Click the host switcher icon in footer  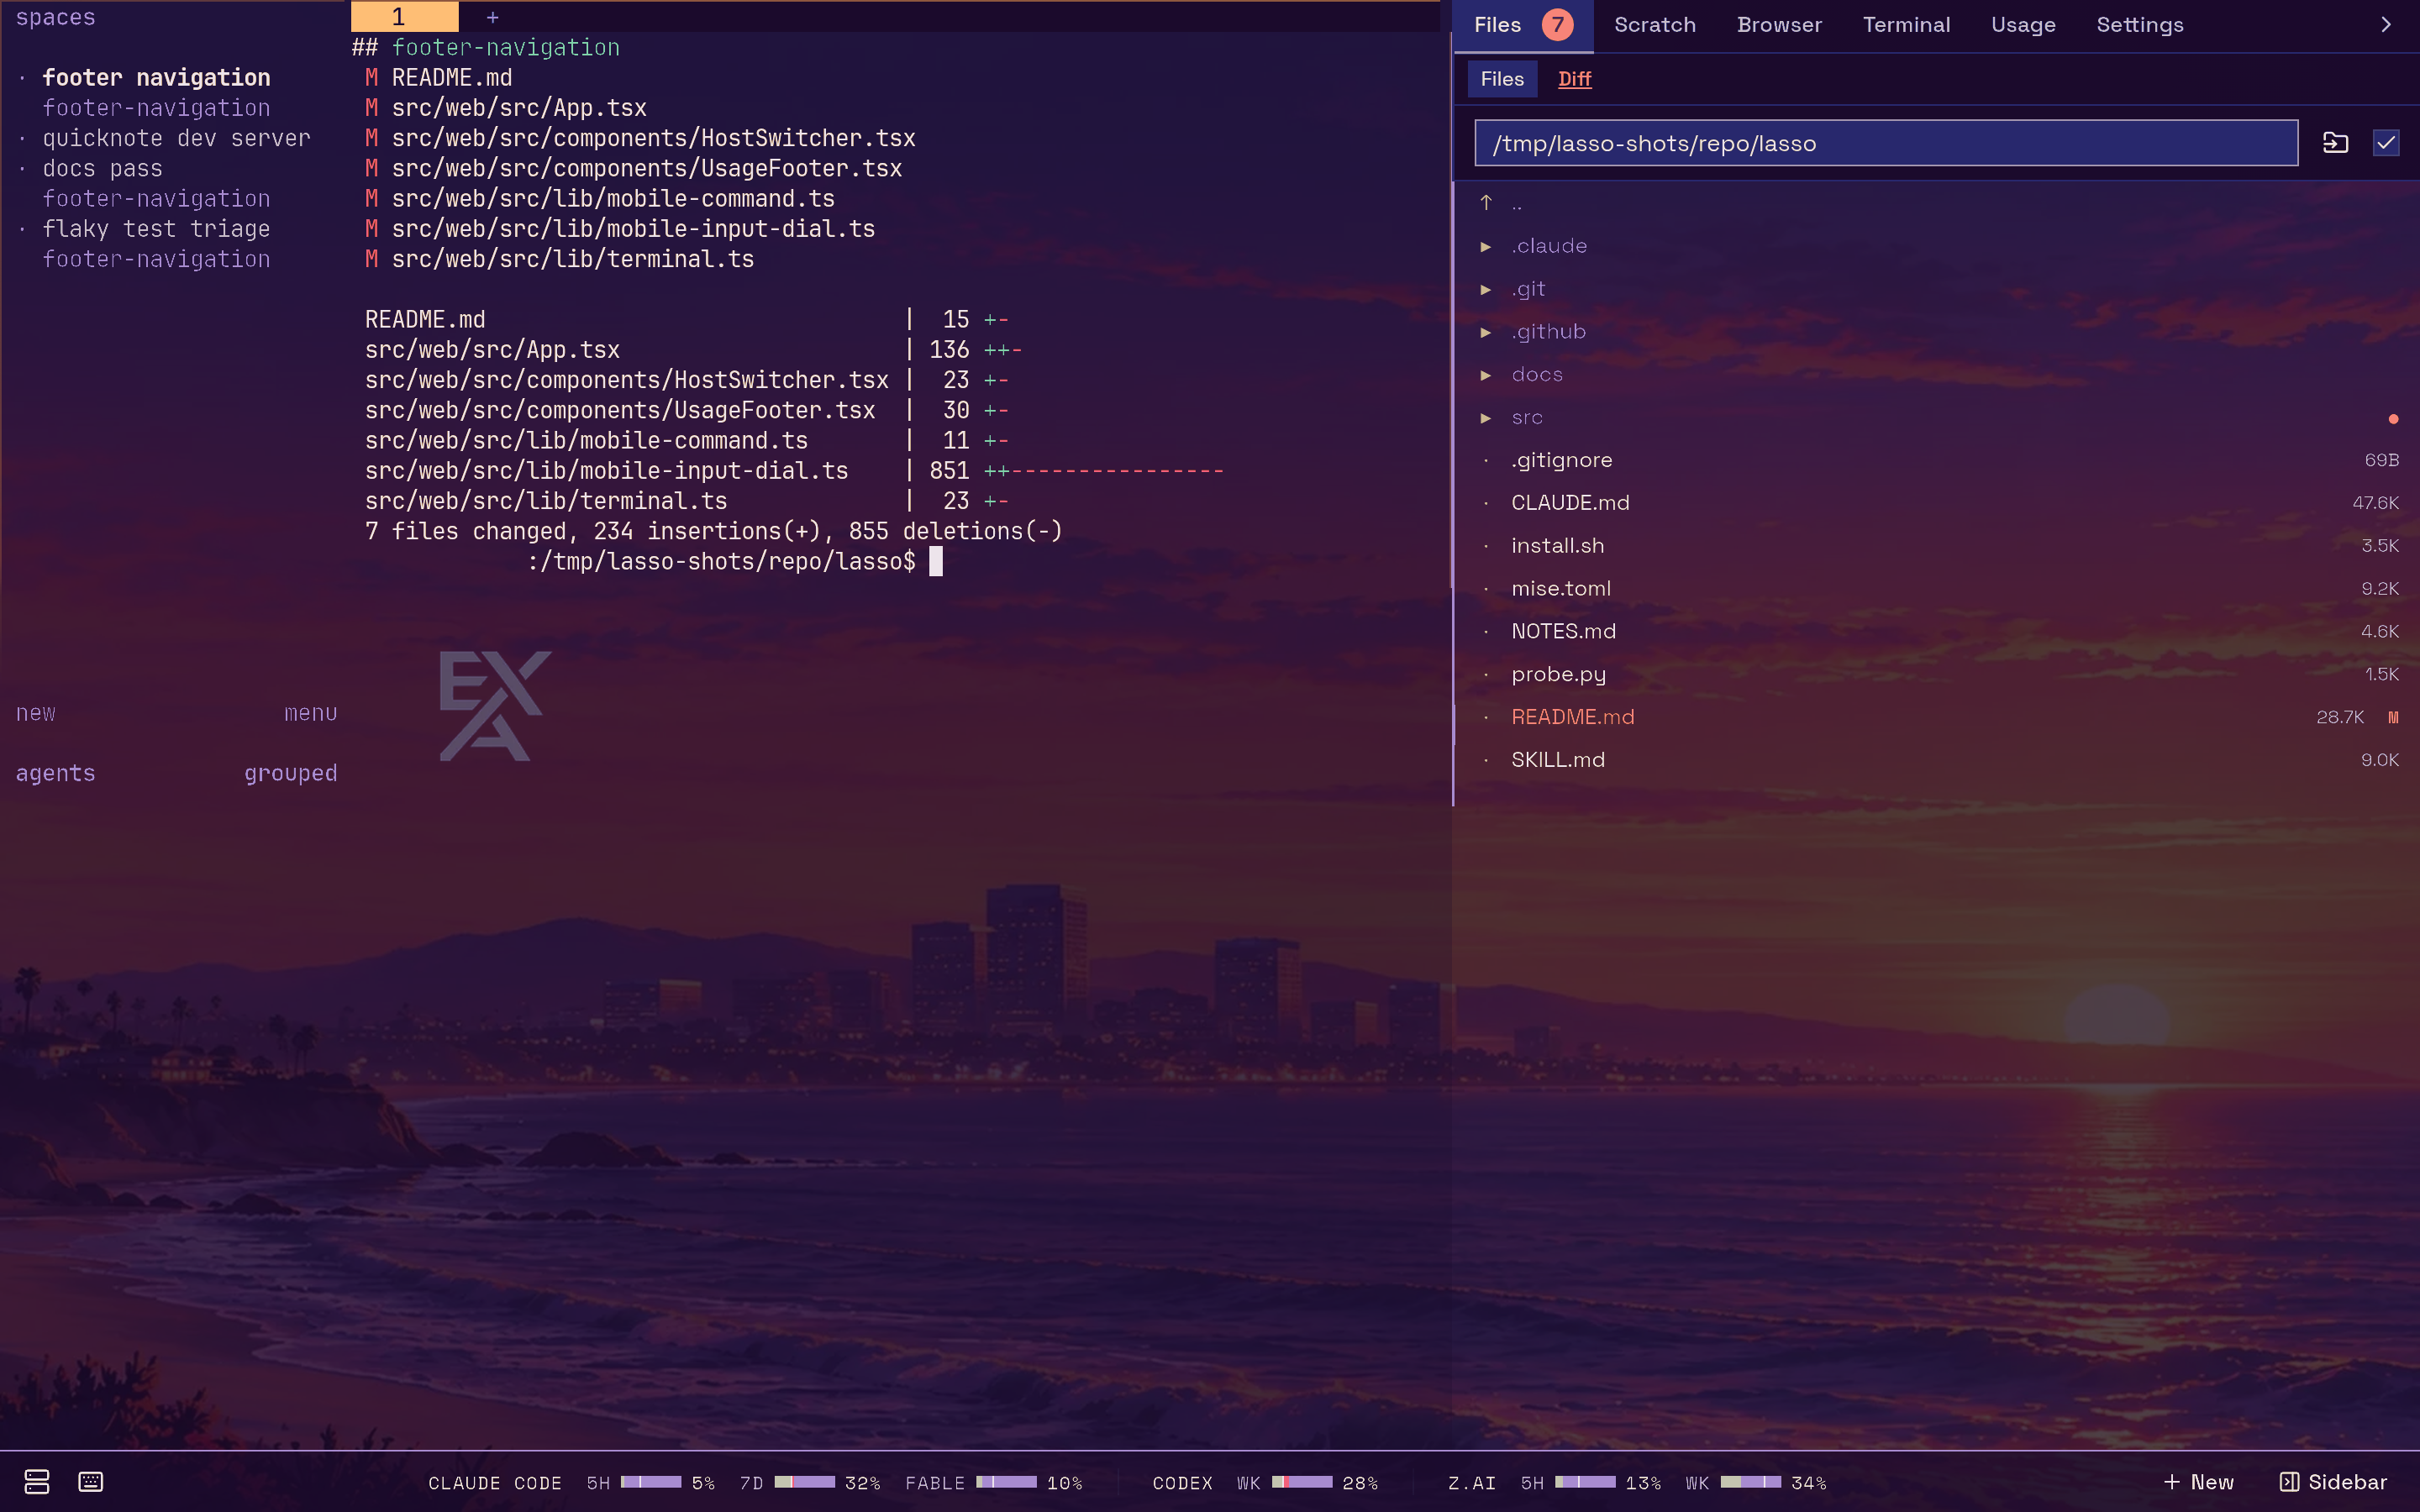(x=37, y=1482)
